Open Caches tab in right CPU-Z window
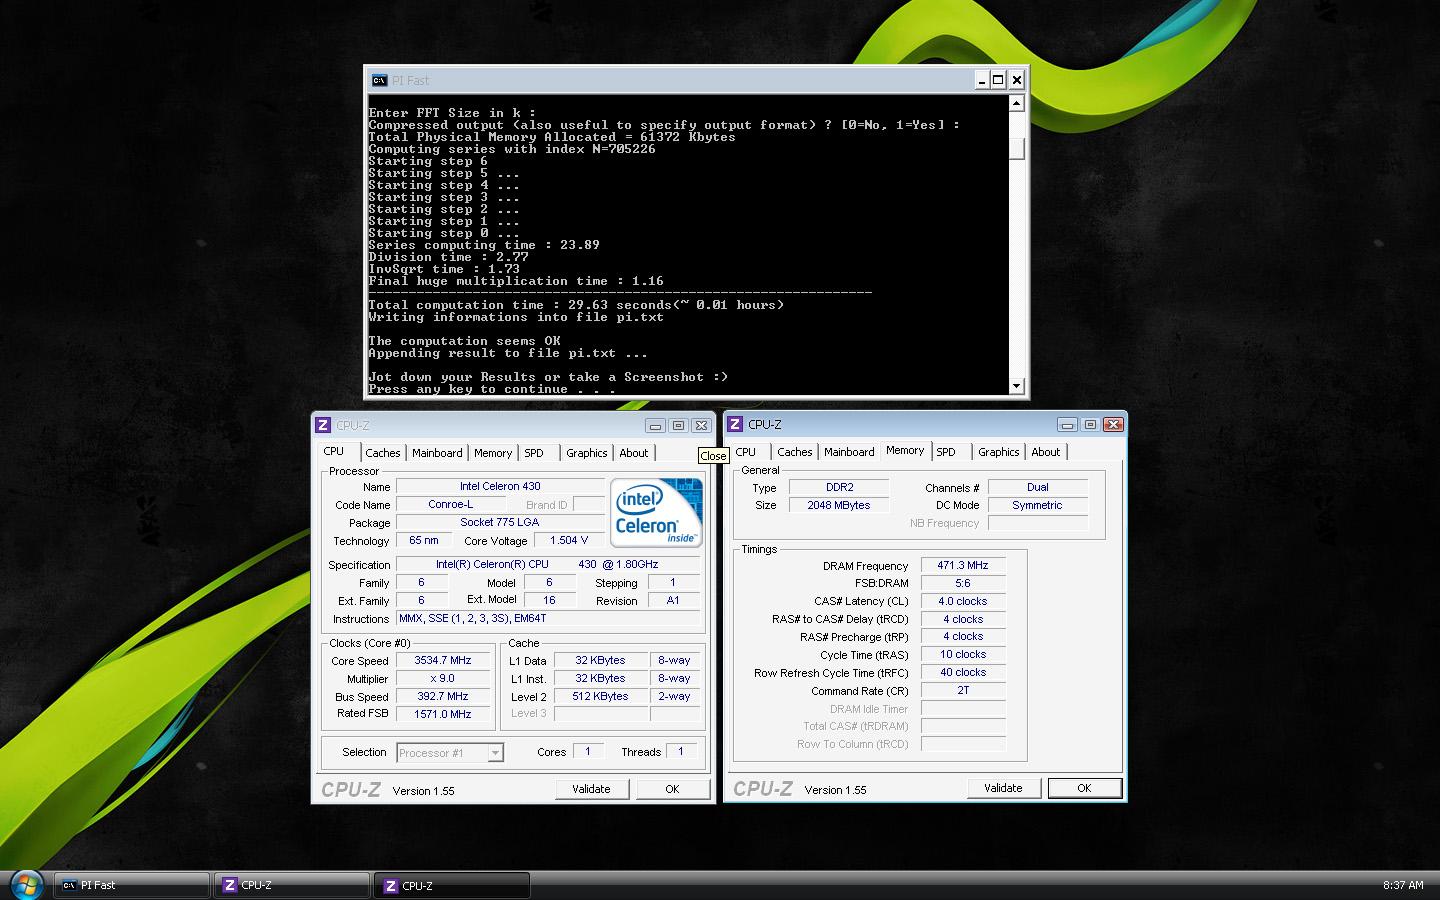The image size is (1440, 900). [x=794, y=452]
